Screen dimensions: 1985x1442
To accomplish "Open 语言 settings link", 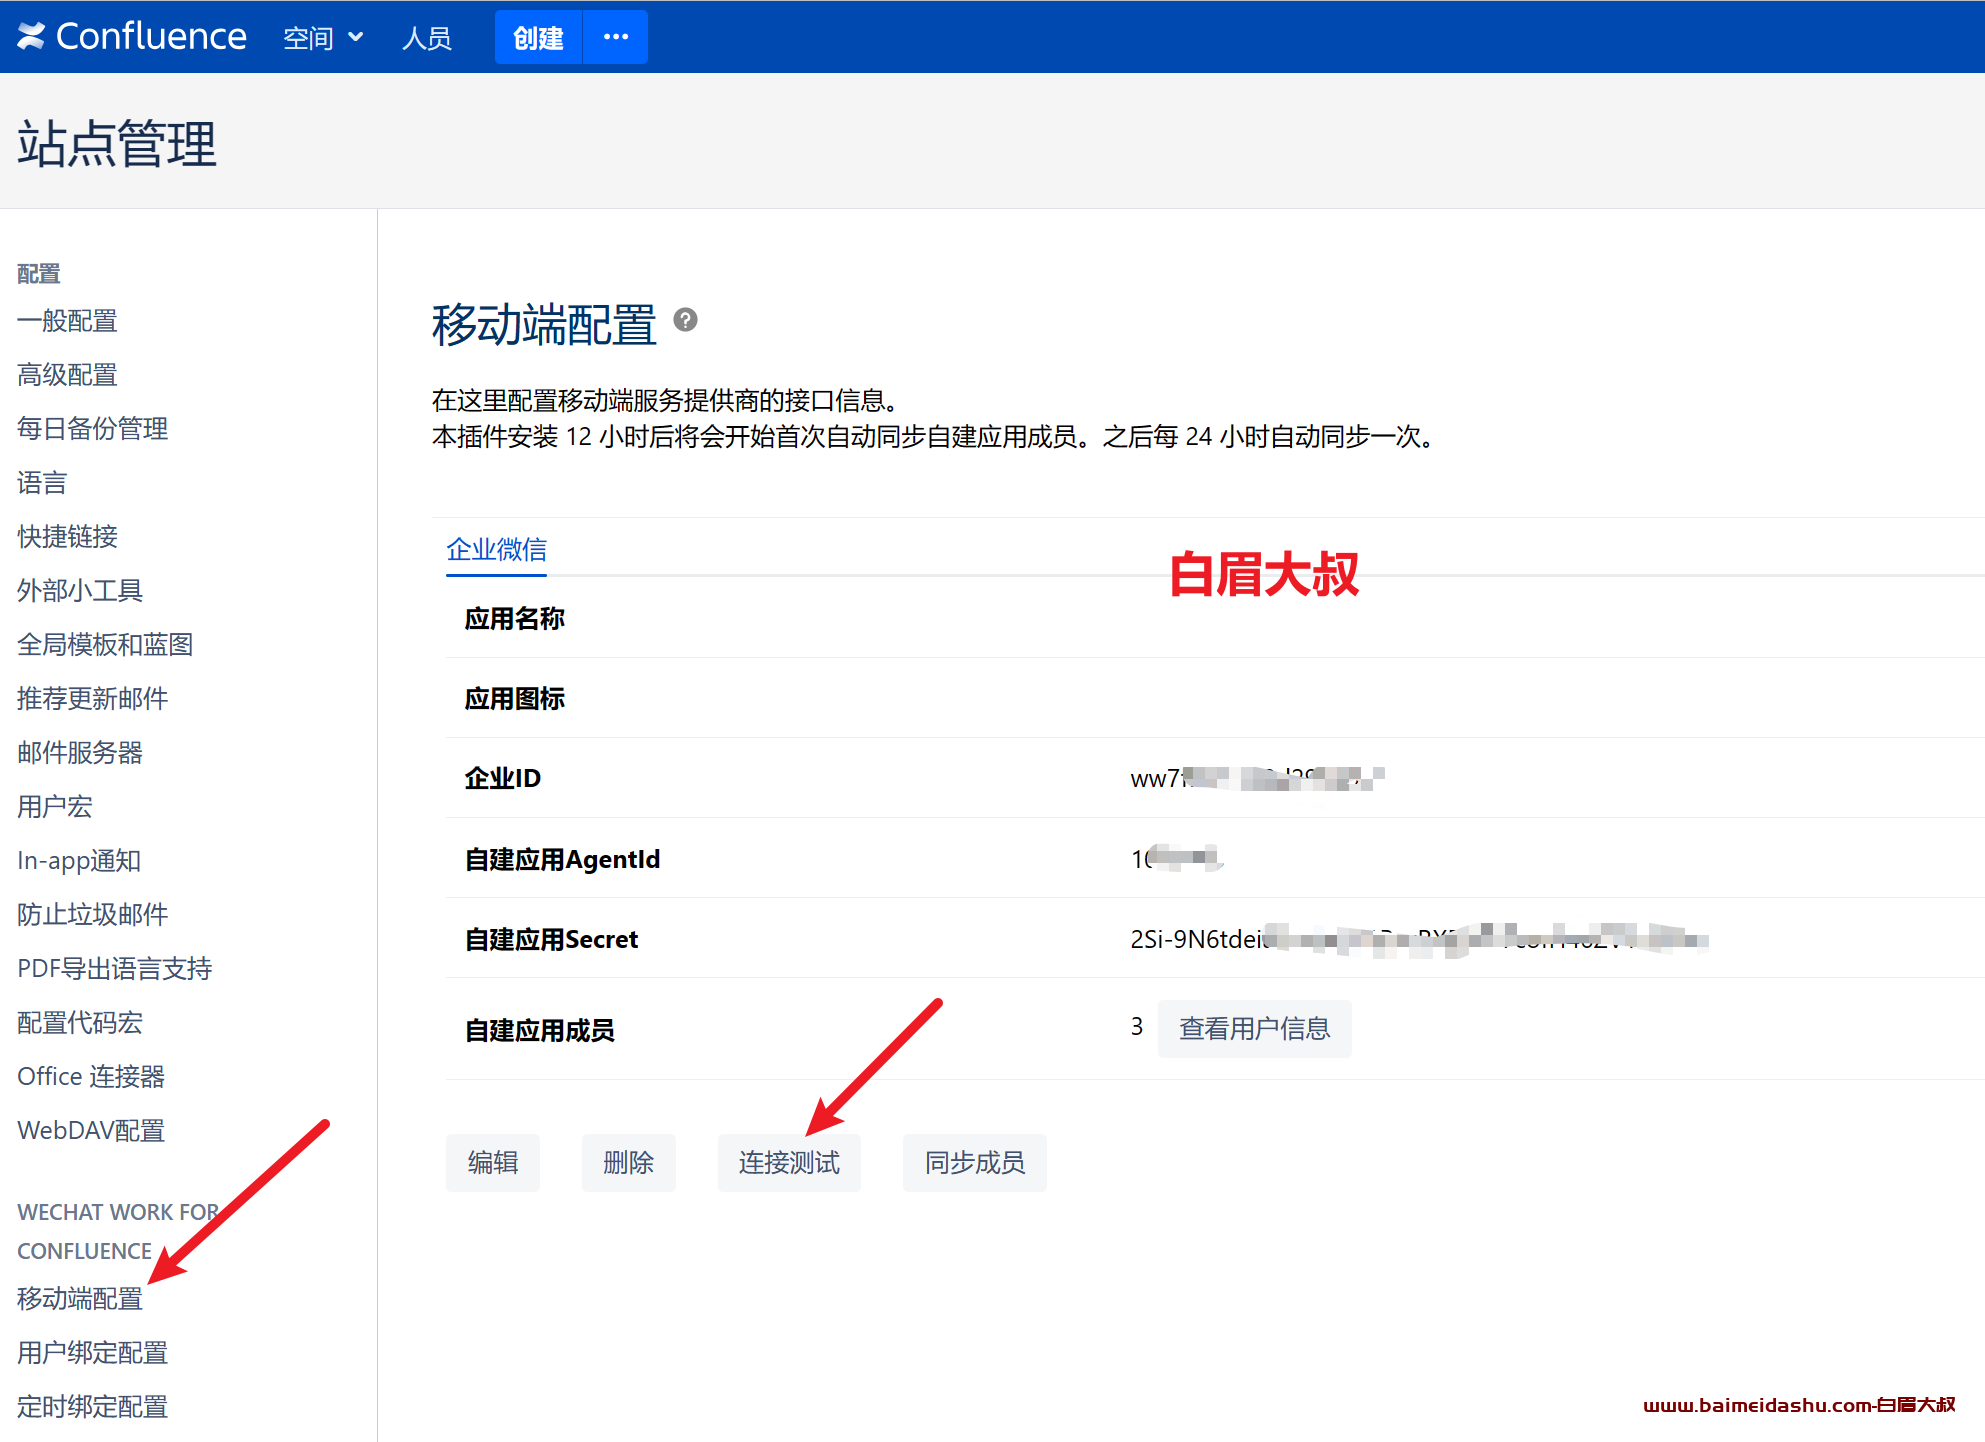I will point(42,483).
